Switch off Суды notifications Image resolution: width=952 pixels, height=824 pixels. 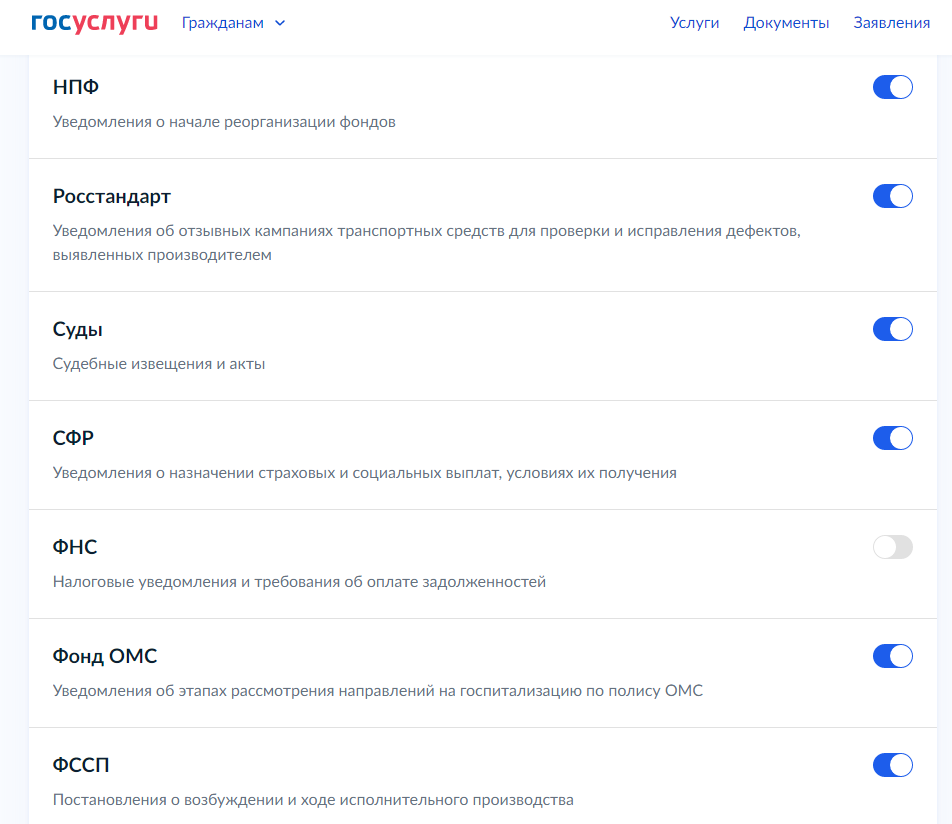[x=892, y=329]
